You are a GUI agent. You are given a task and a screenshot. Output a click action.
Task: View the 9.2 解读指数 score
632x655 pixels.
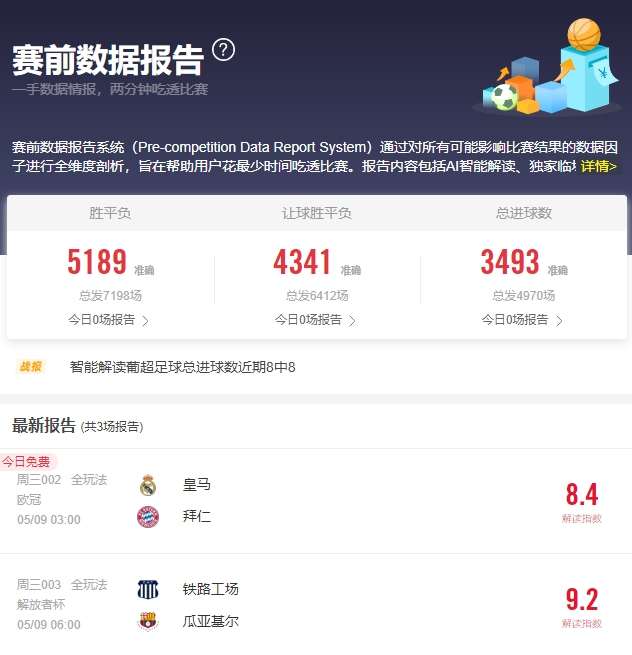(x=582, y=607)
